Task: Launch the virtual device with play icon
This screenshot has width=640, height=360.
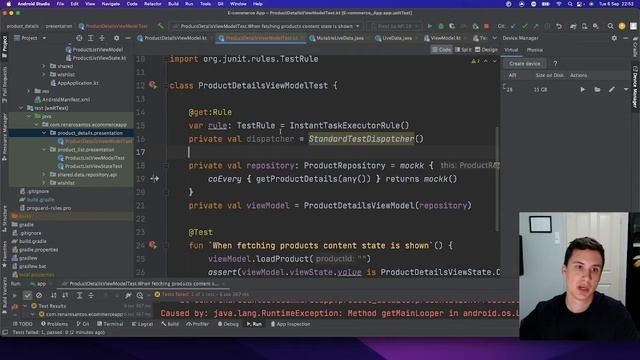Action: (582, 89)
